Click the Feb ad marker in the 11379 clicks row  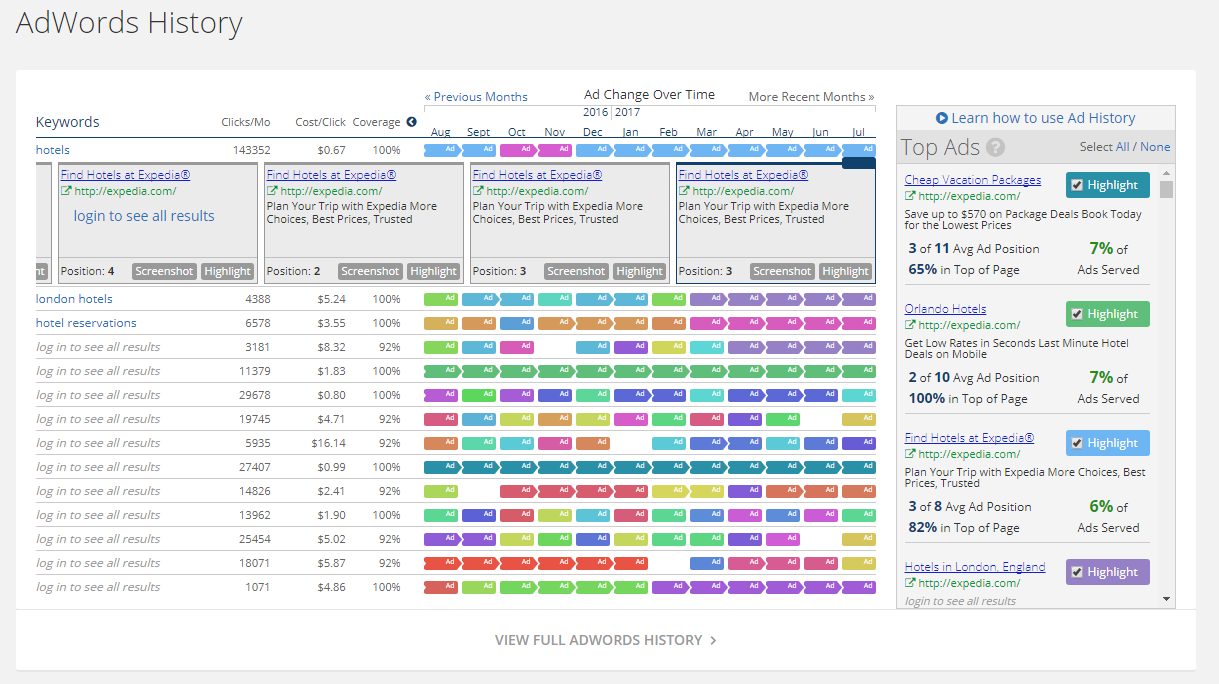coord(671,371)
